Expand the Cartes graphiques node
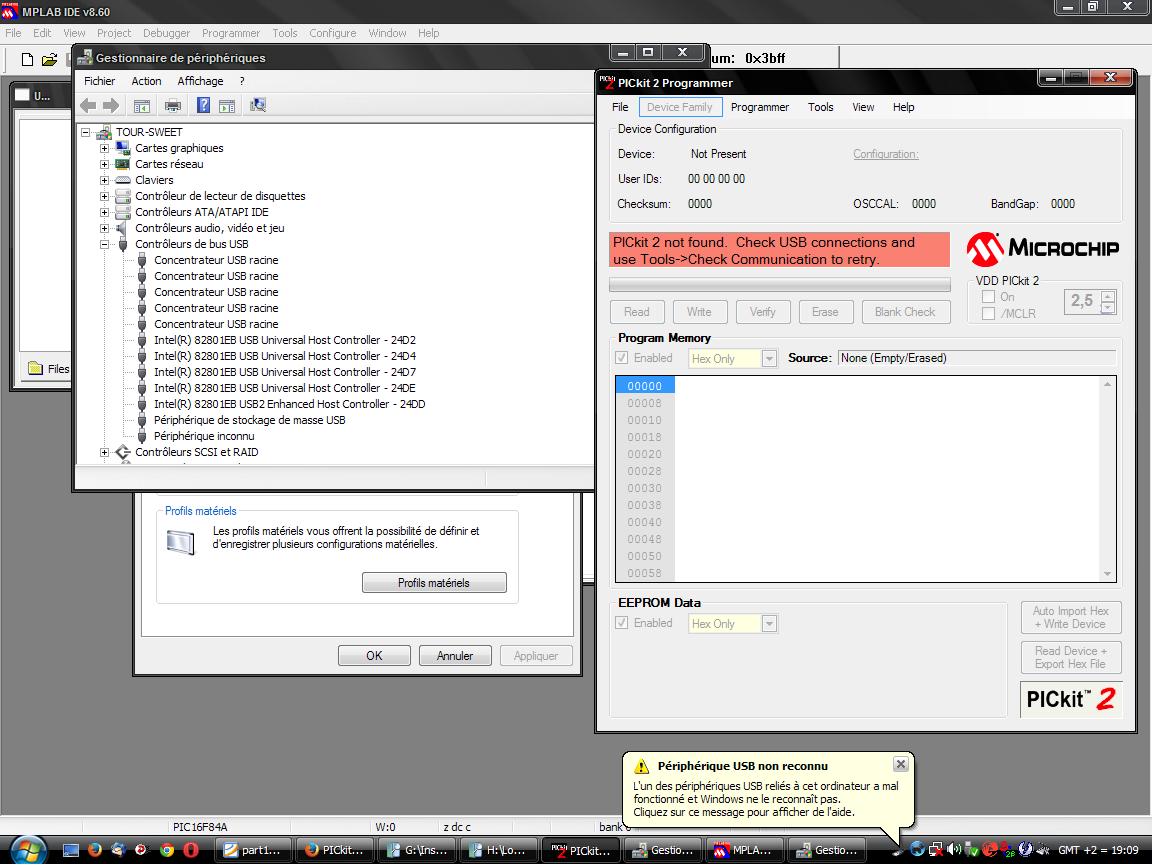 (104, 149)
